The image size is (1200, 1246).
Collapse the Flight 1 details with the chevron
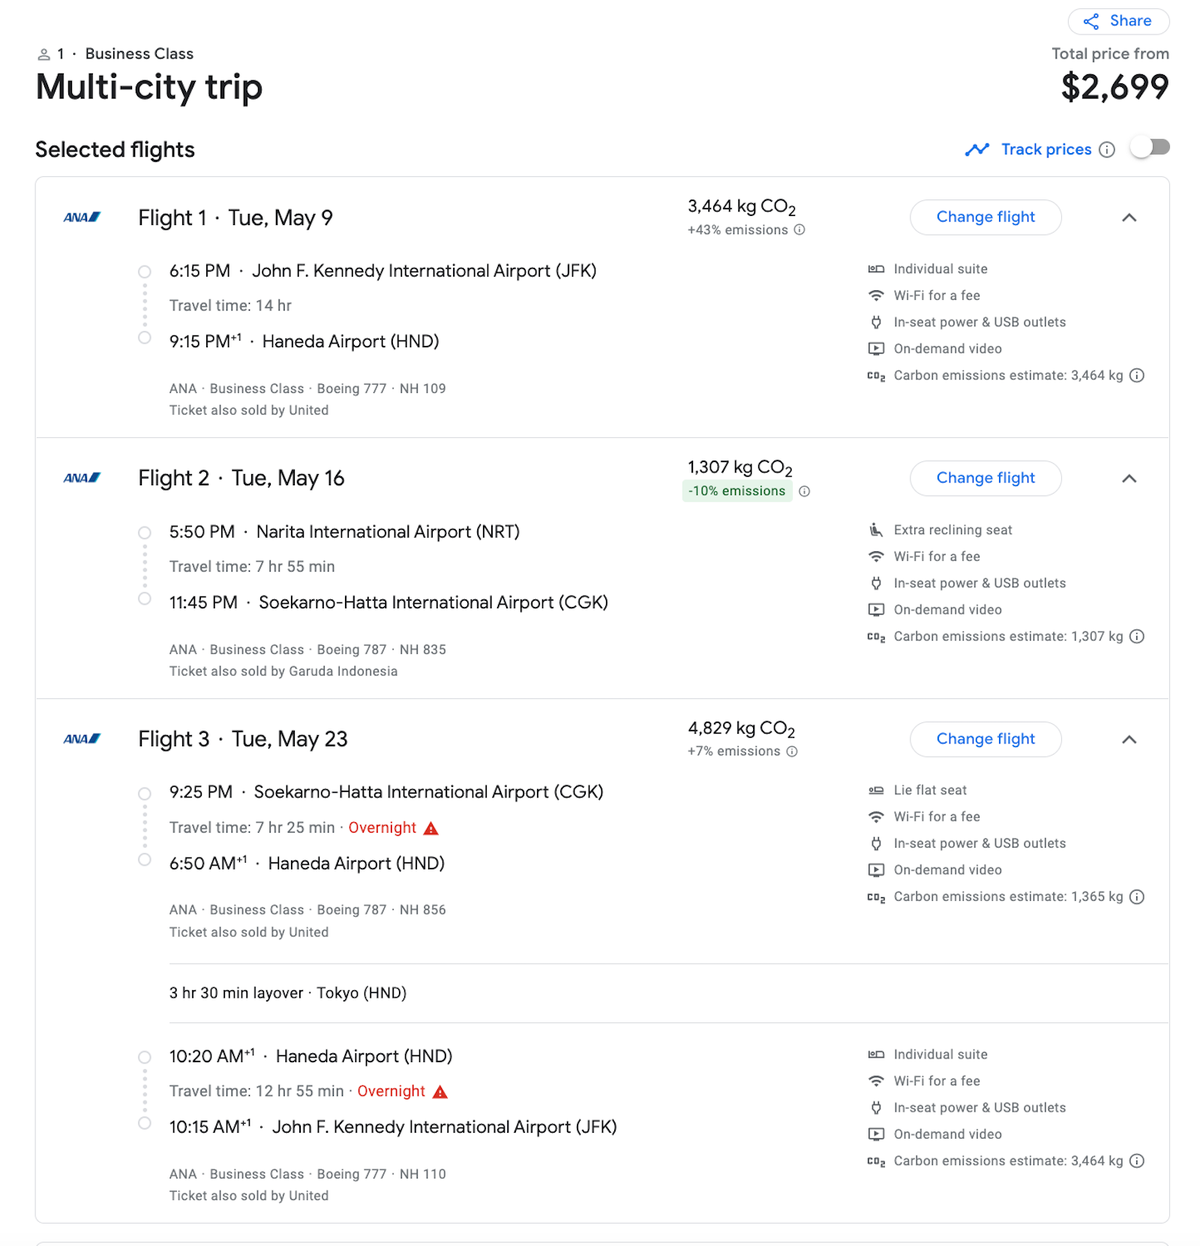coord(1129,217)
